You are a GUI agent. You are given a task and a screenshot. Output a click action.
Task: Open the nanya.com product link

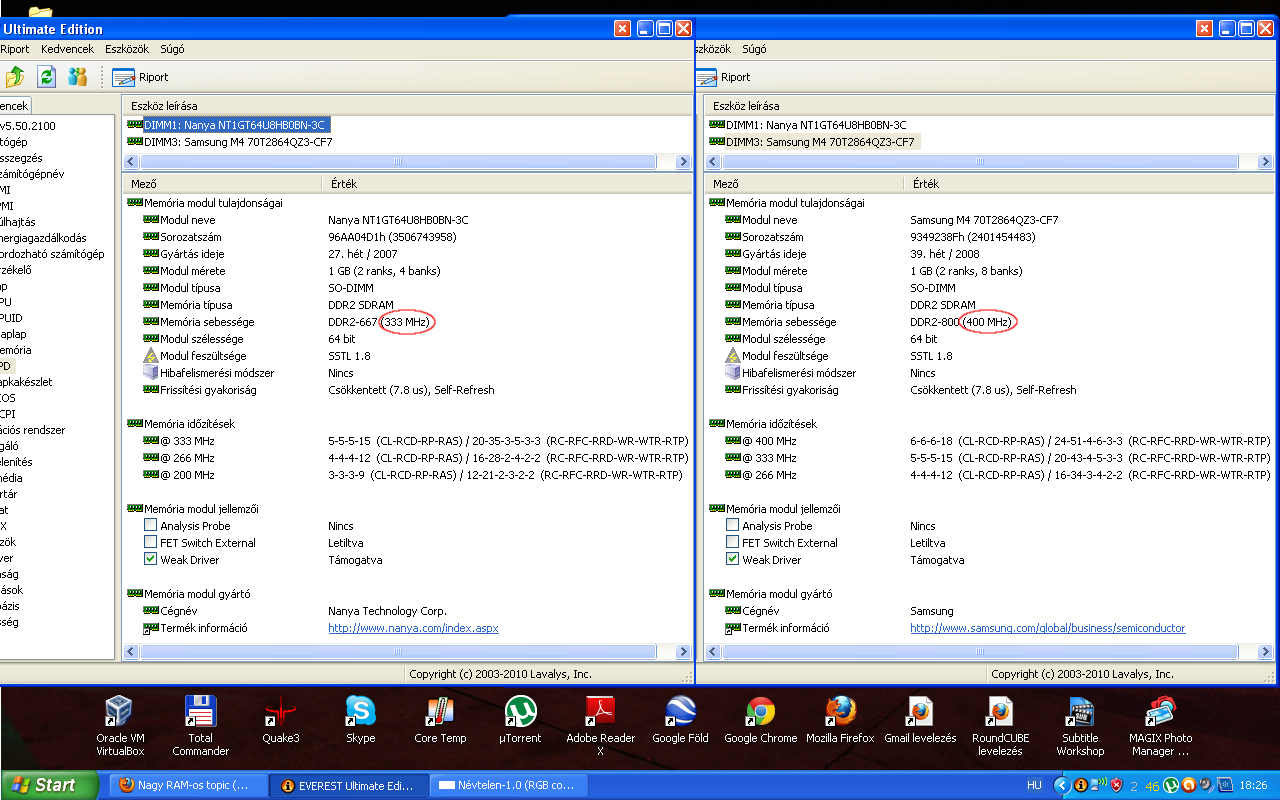click(x=413, y=628)
